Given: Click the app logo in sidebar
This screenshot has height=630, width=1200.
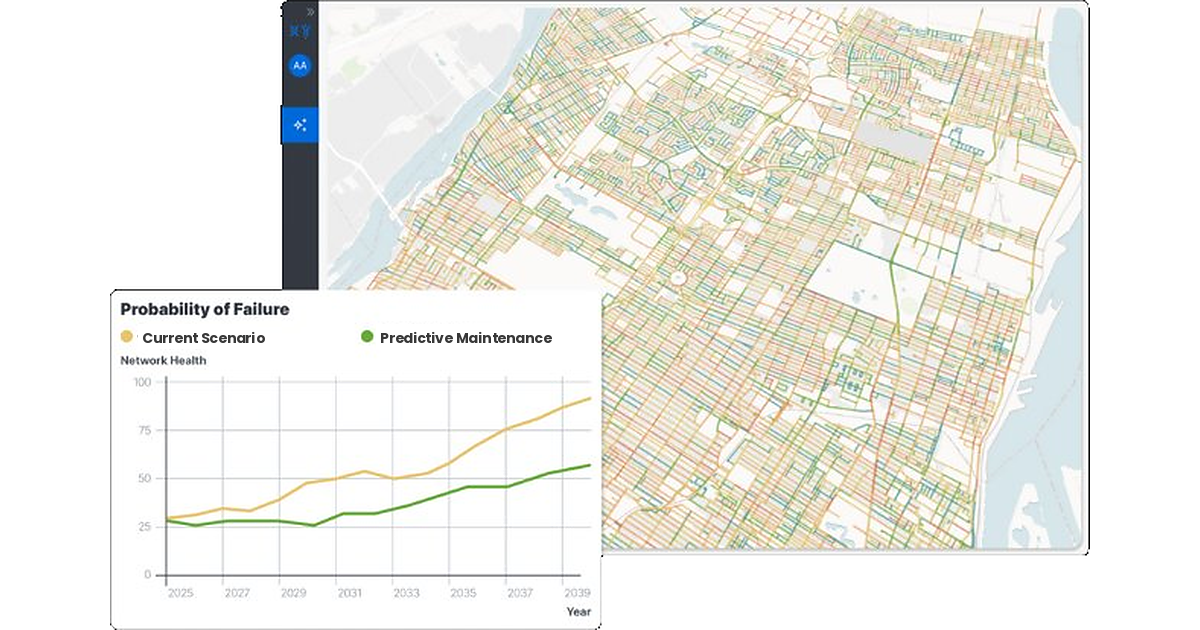Looking at the screenshot, I should (x=299, y=33).
